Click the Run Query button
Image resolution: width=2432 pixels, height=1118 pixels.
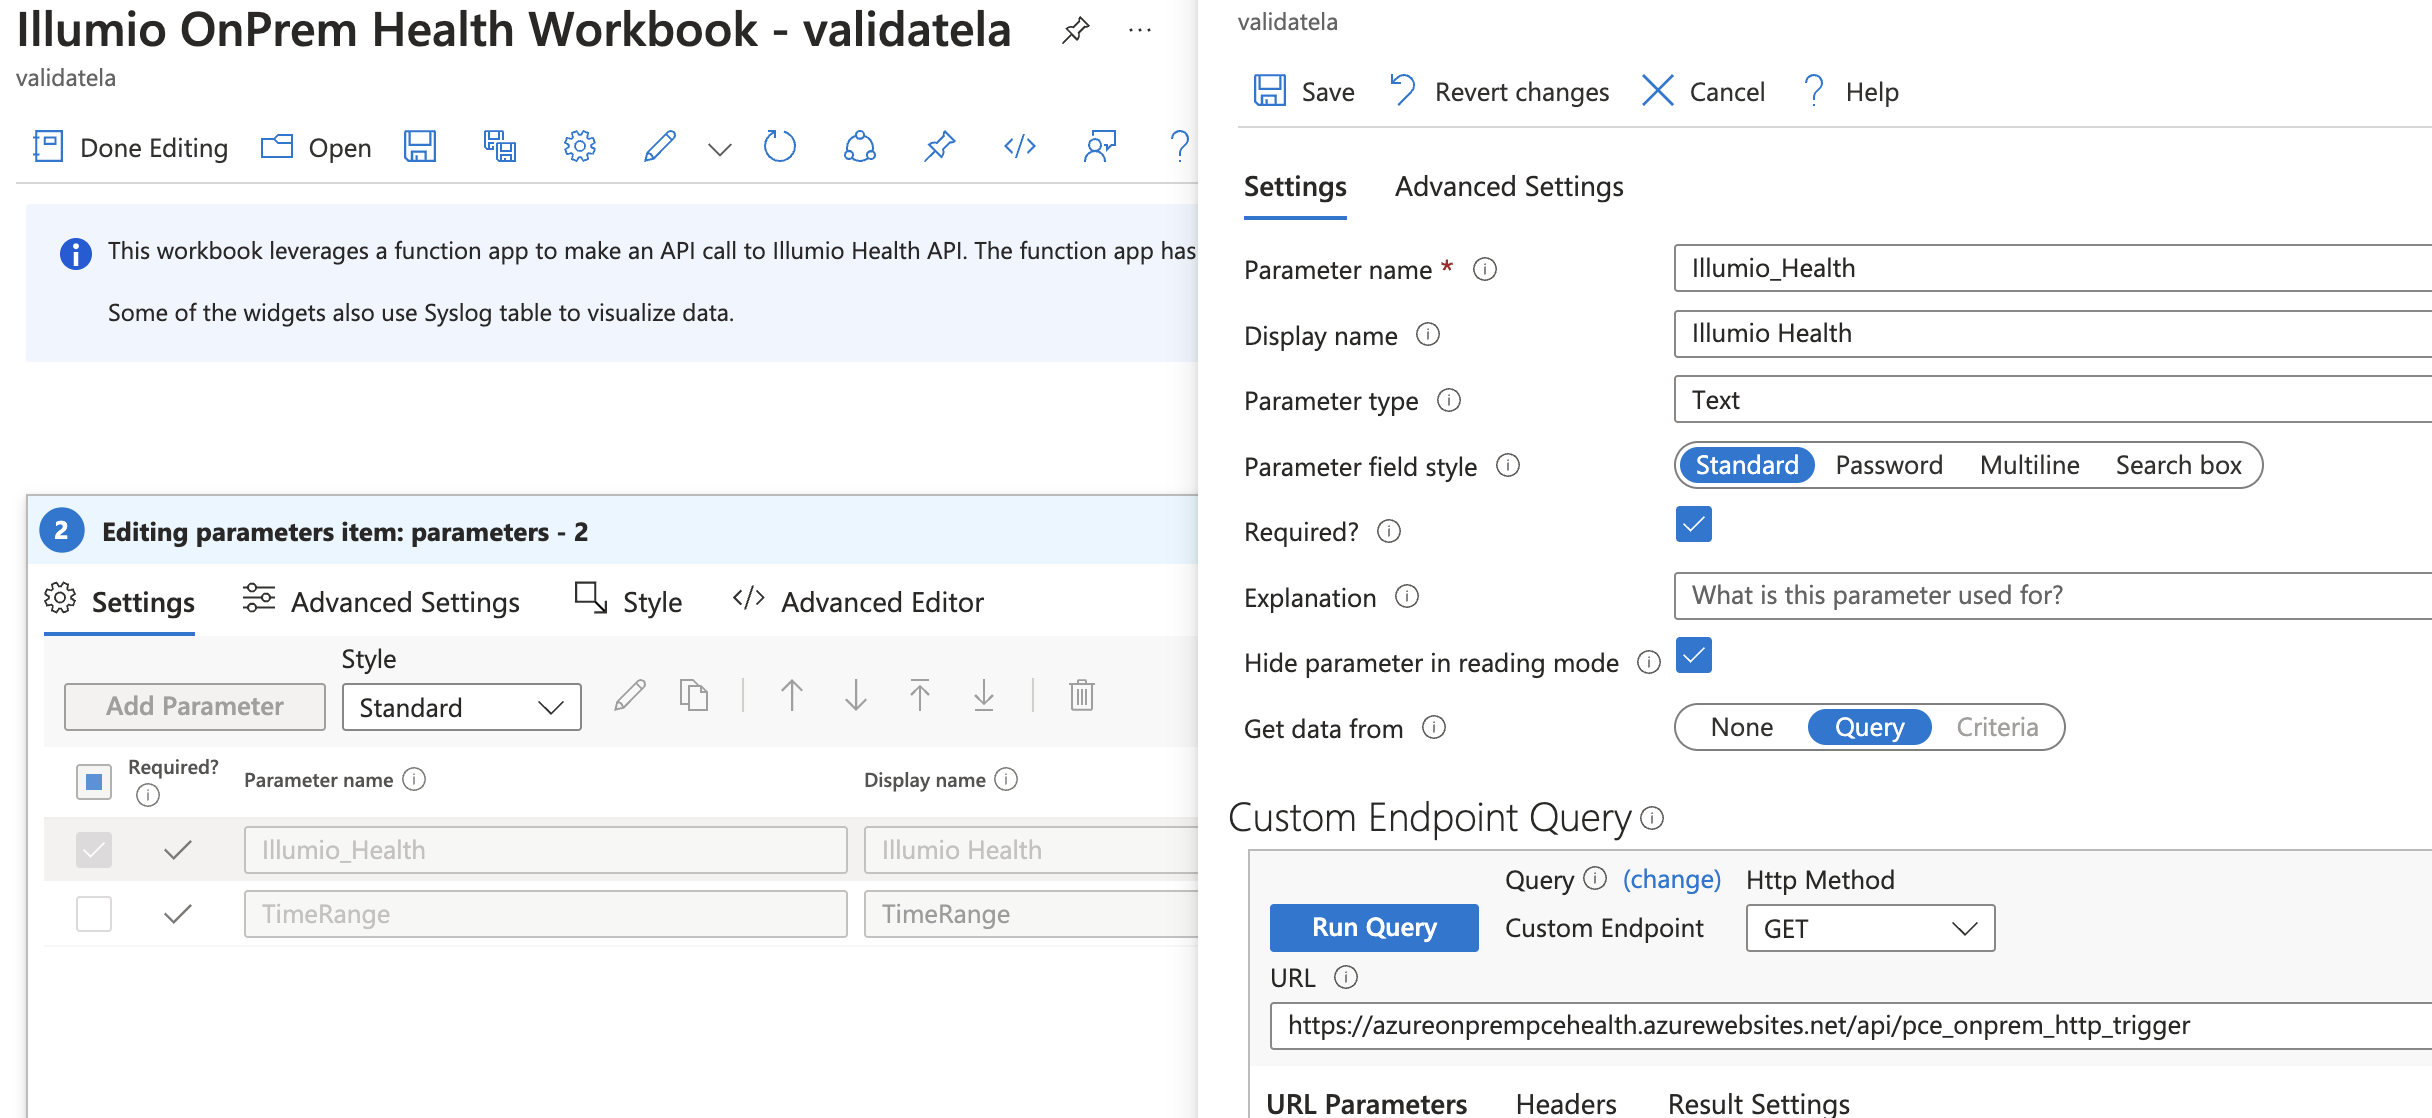tap(1374, 928)
